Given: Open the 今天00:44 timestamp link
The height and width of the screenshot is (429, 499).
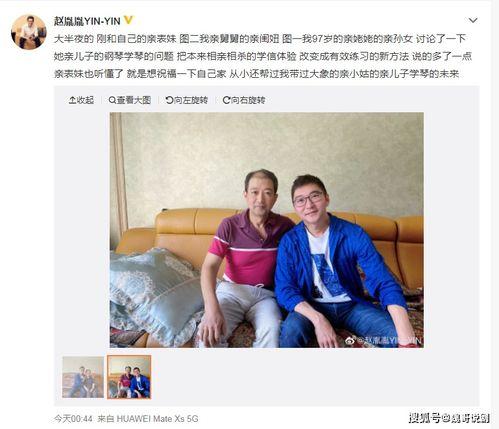Looking at the screenshot, I should click(x=73, y=419).
